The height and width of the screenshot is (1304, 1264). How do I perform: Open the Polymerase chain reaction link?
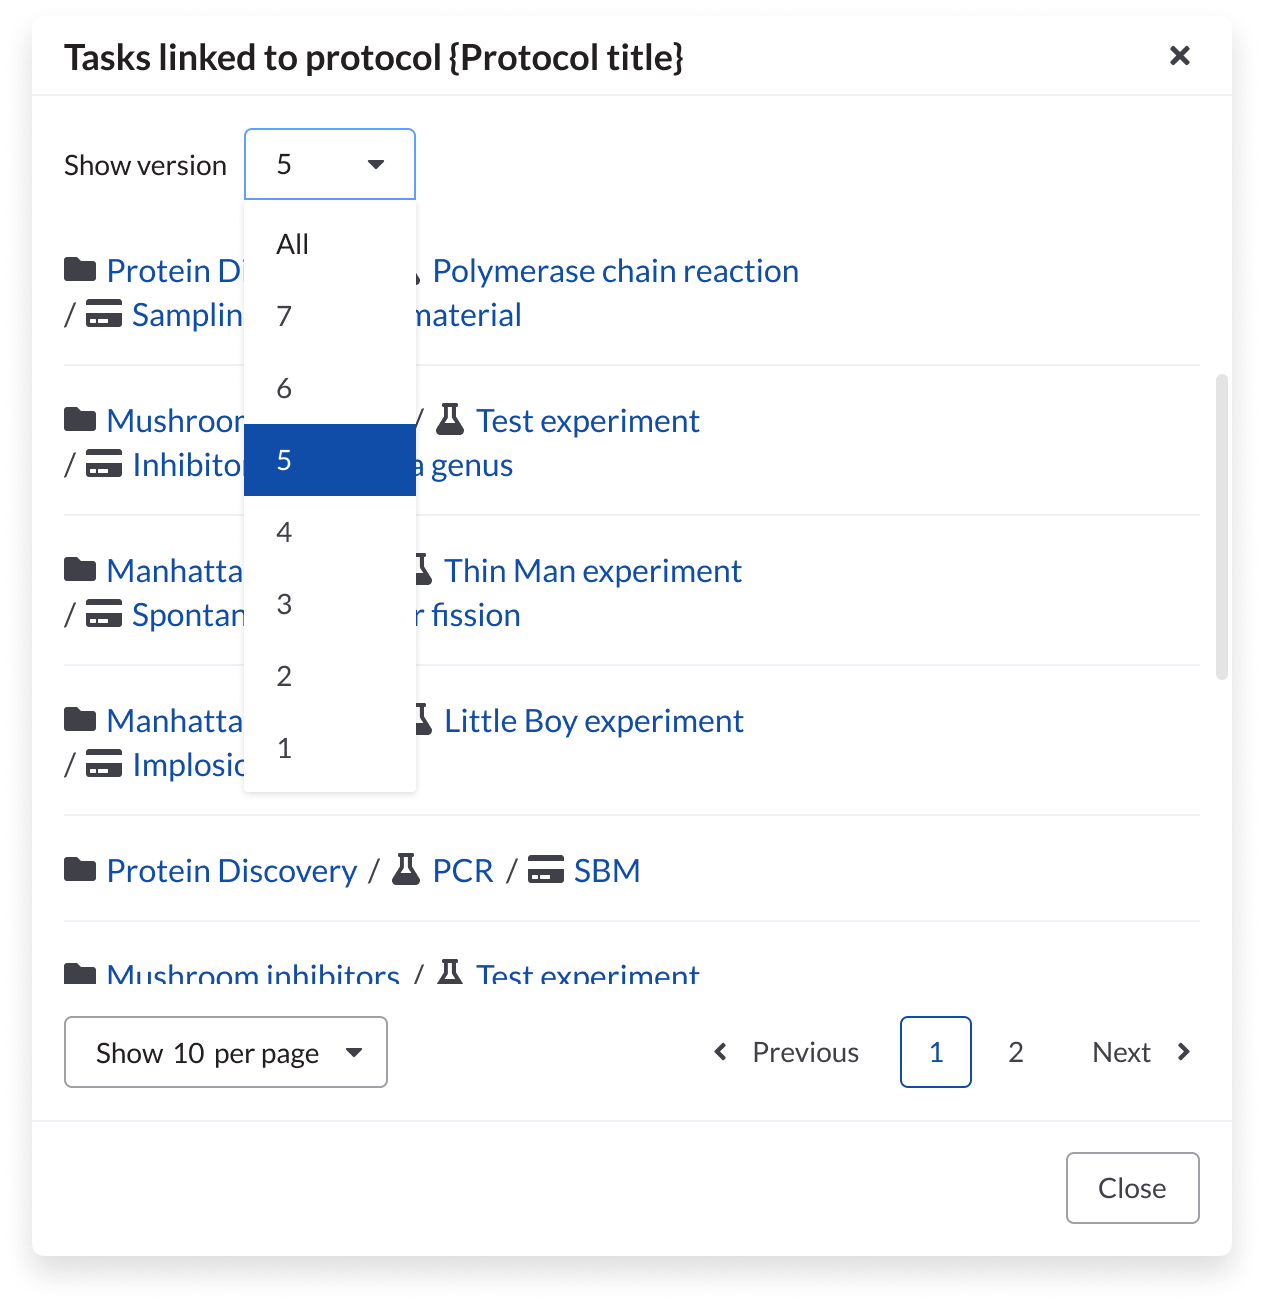point(616,271)
